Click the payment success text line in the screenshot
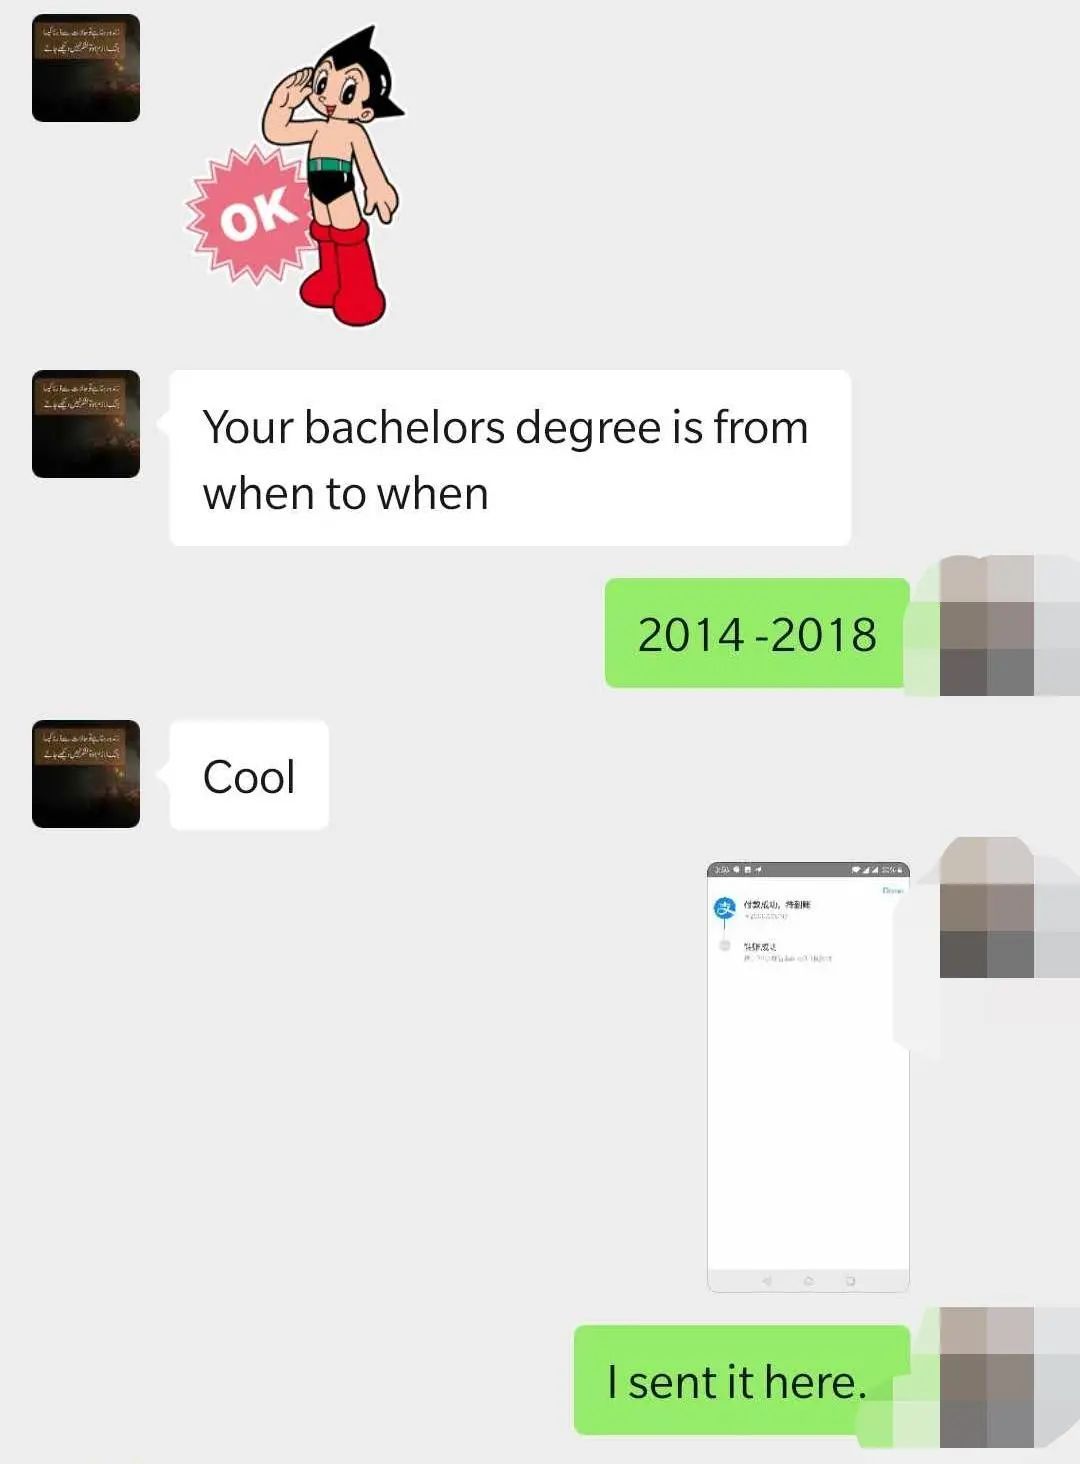The width and height of the screenshot is (1080, 1464). coord(777,904)
